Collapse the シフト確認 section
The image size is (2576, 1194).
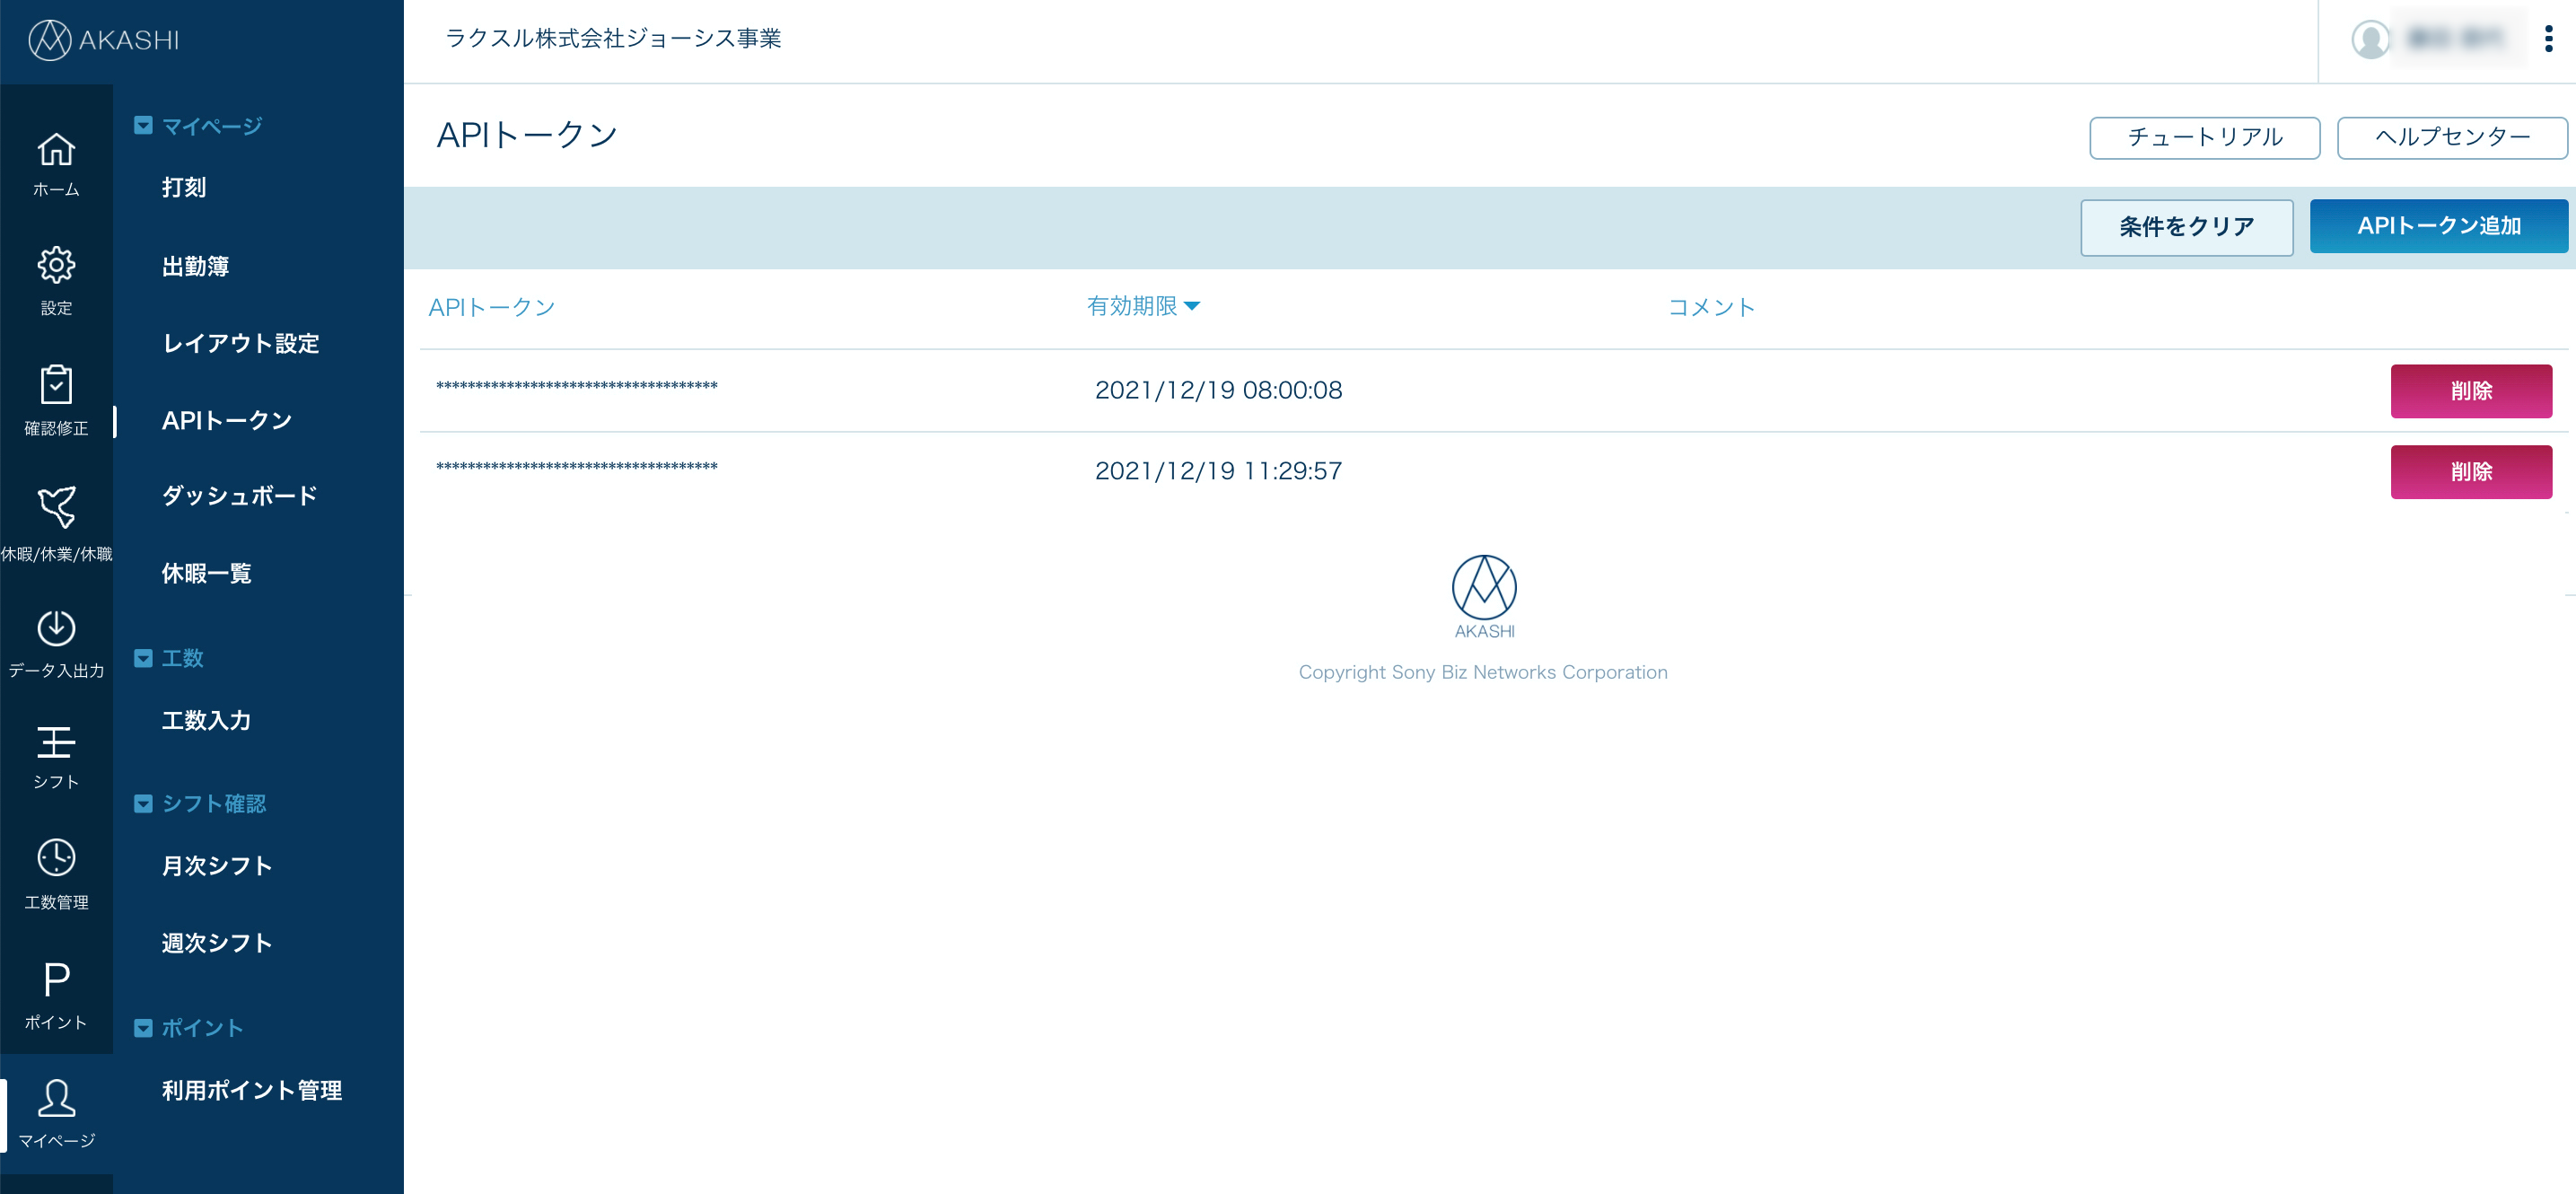pyautogui.click(x=143, y=804)
